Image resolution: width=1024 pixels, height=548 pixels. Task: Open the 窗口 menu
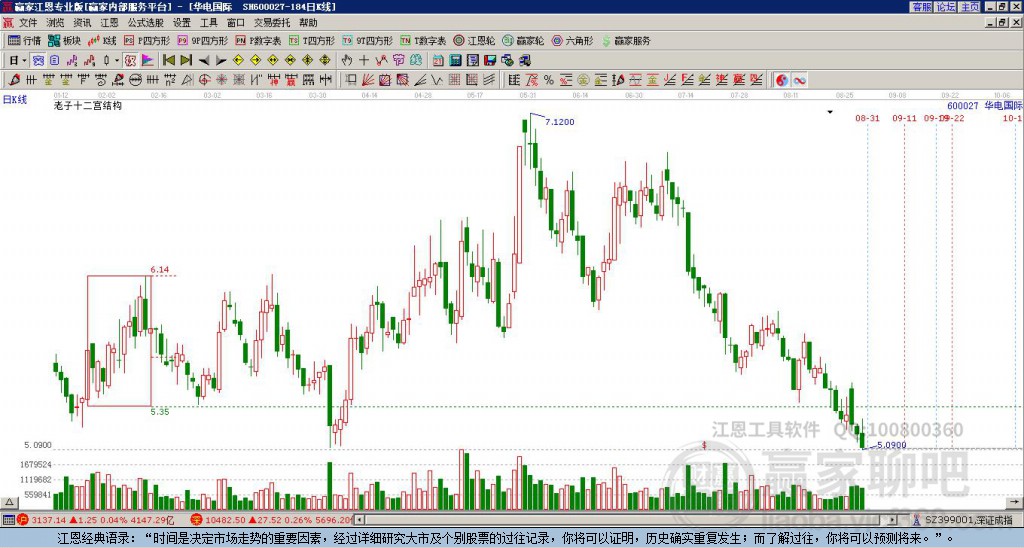236,23
